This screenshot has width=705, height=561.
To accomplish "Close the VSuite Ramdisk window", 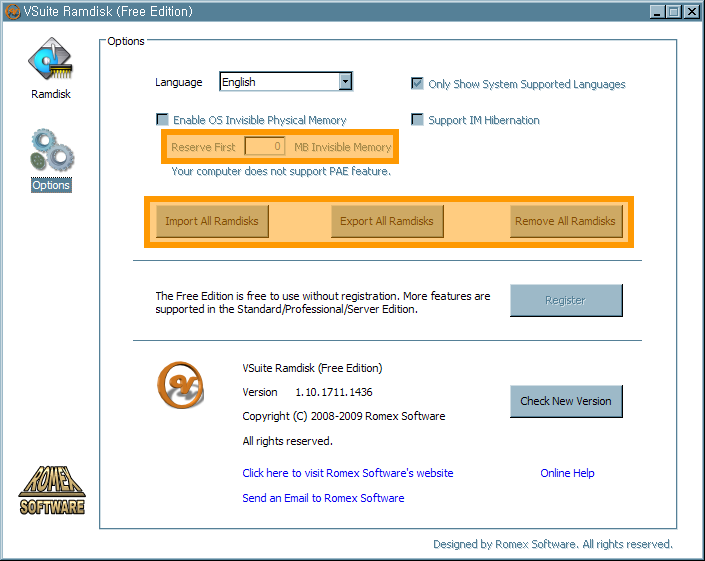I will 691,11.
